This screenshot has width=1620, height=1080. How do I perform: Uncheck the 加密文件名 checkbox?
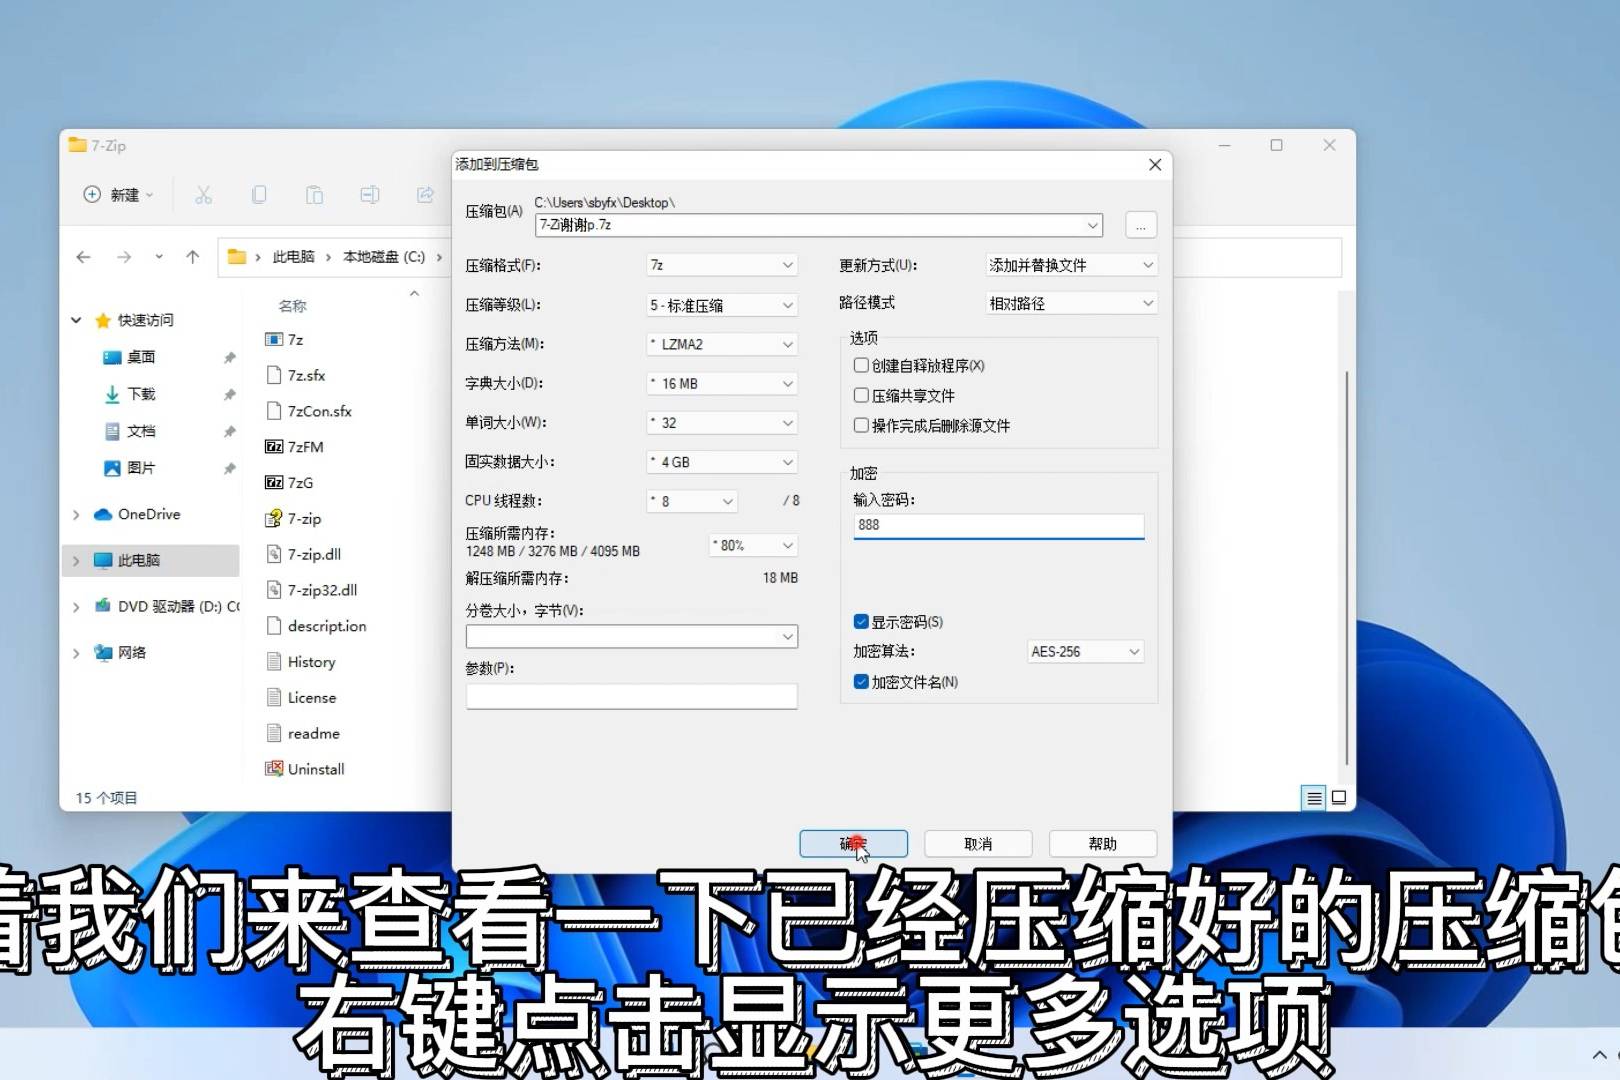(861, 681)
